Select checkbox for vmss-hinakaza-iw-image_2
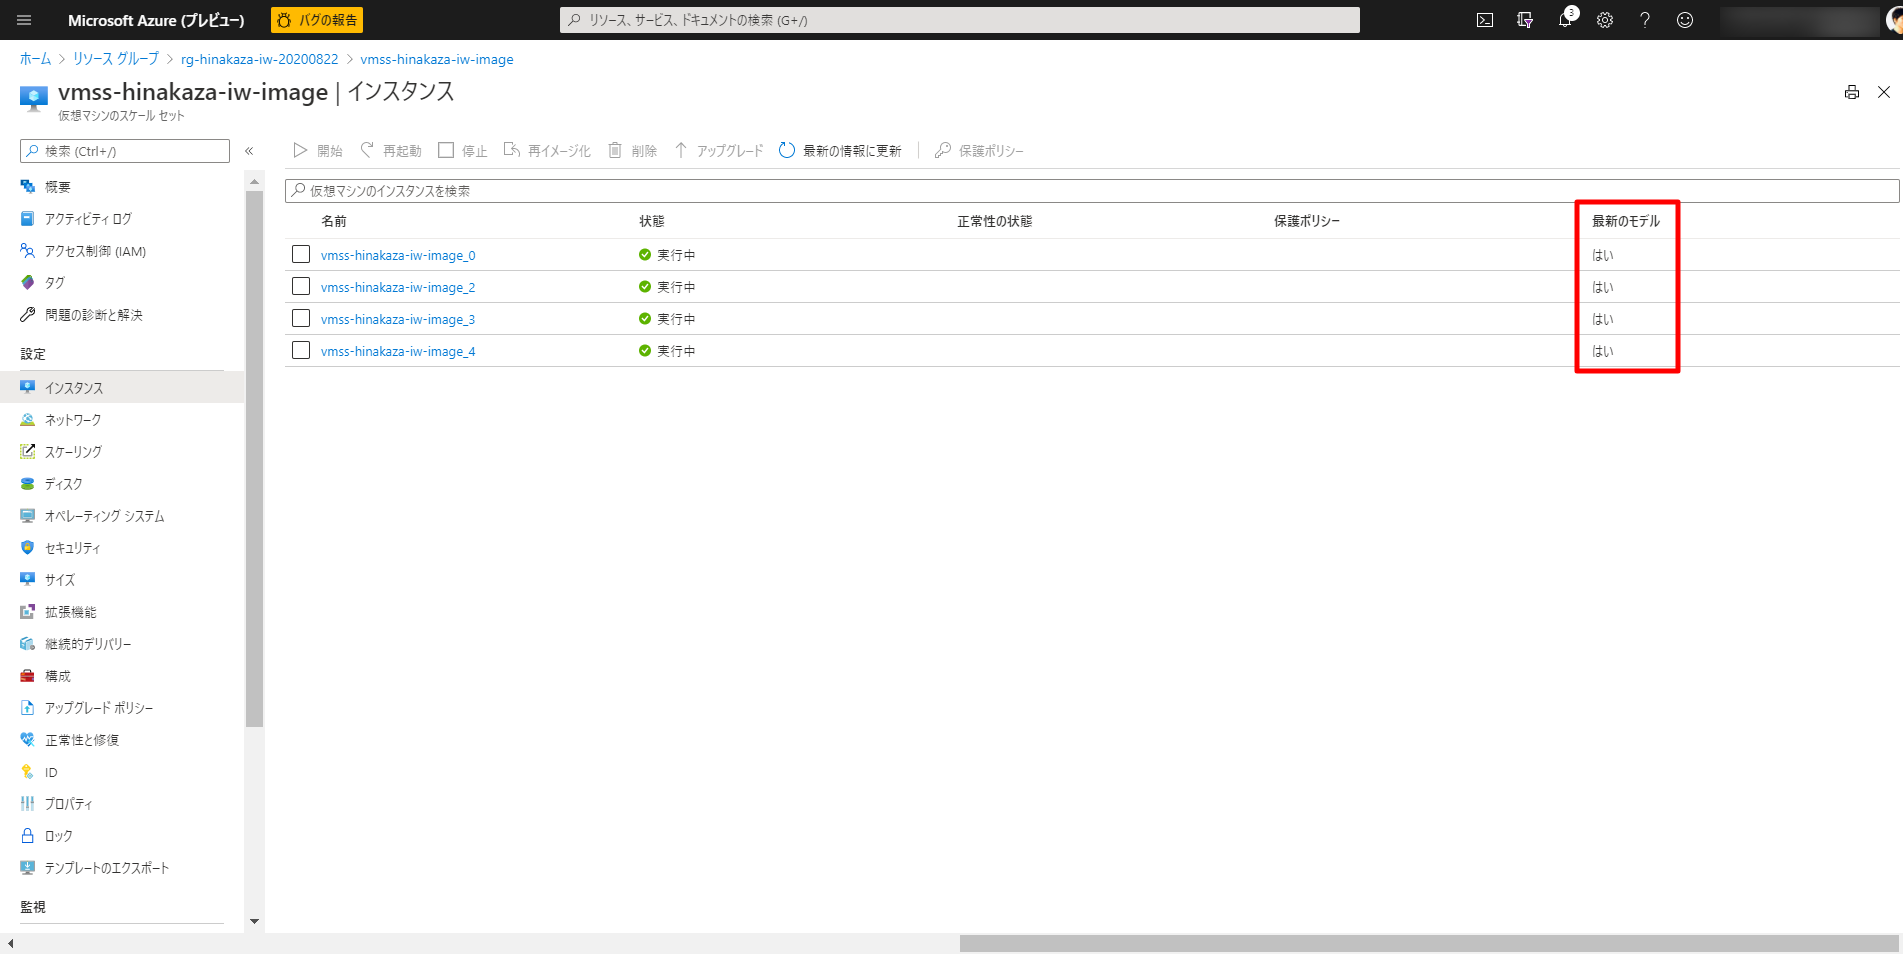The height and width of the screenshot is (954, 1903). click(301, 286)
